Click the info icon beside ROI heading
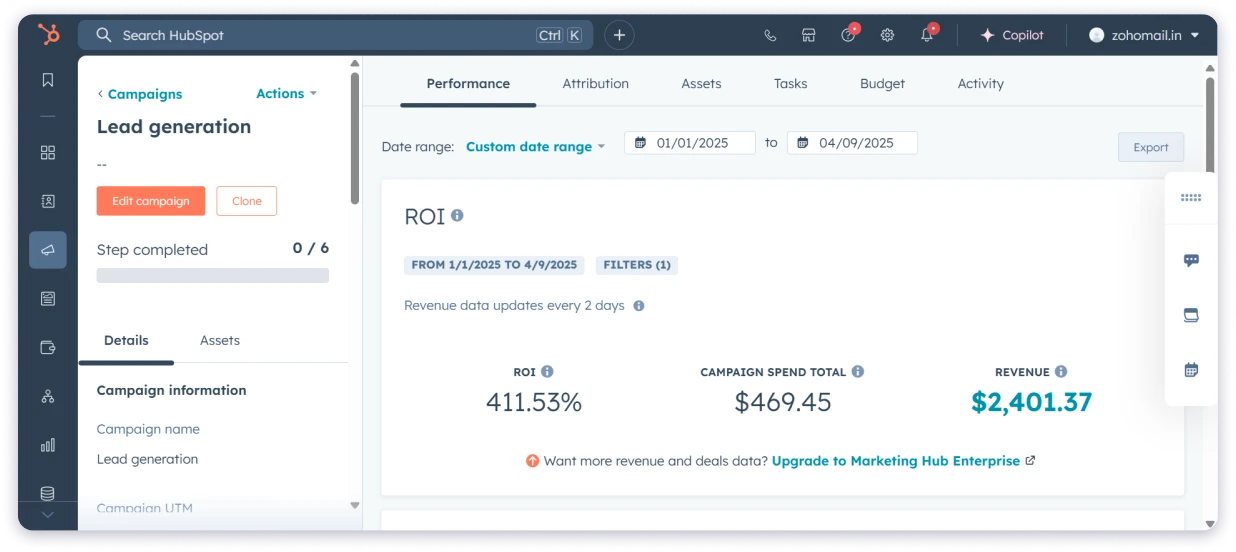This screenshot has height=552, width=1236. point(457,215)
